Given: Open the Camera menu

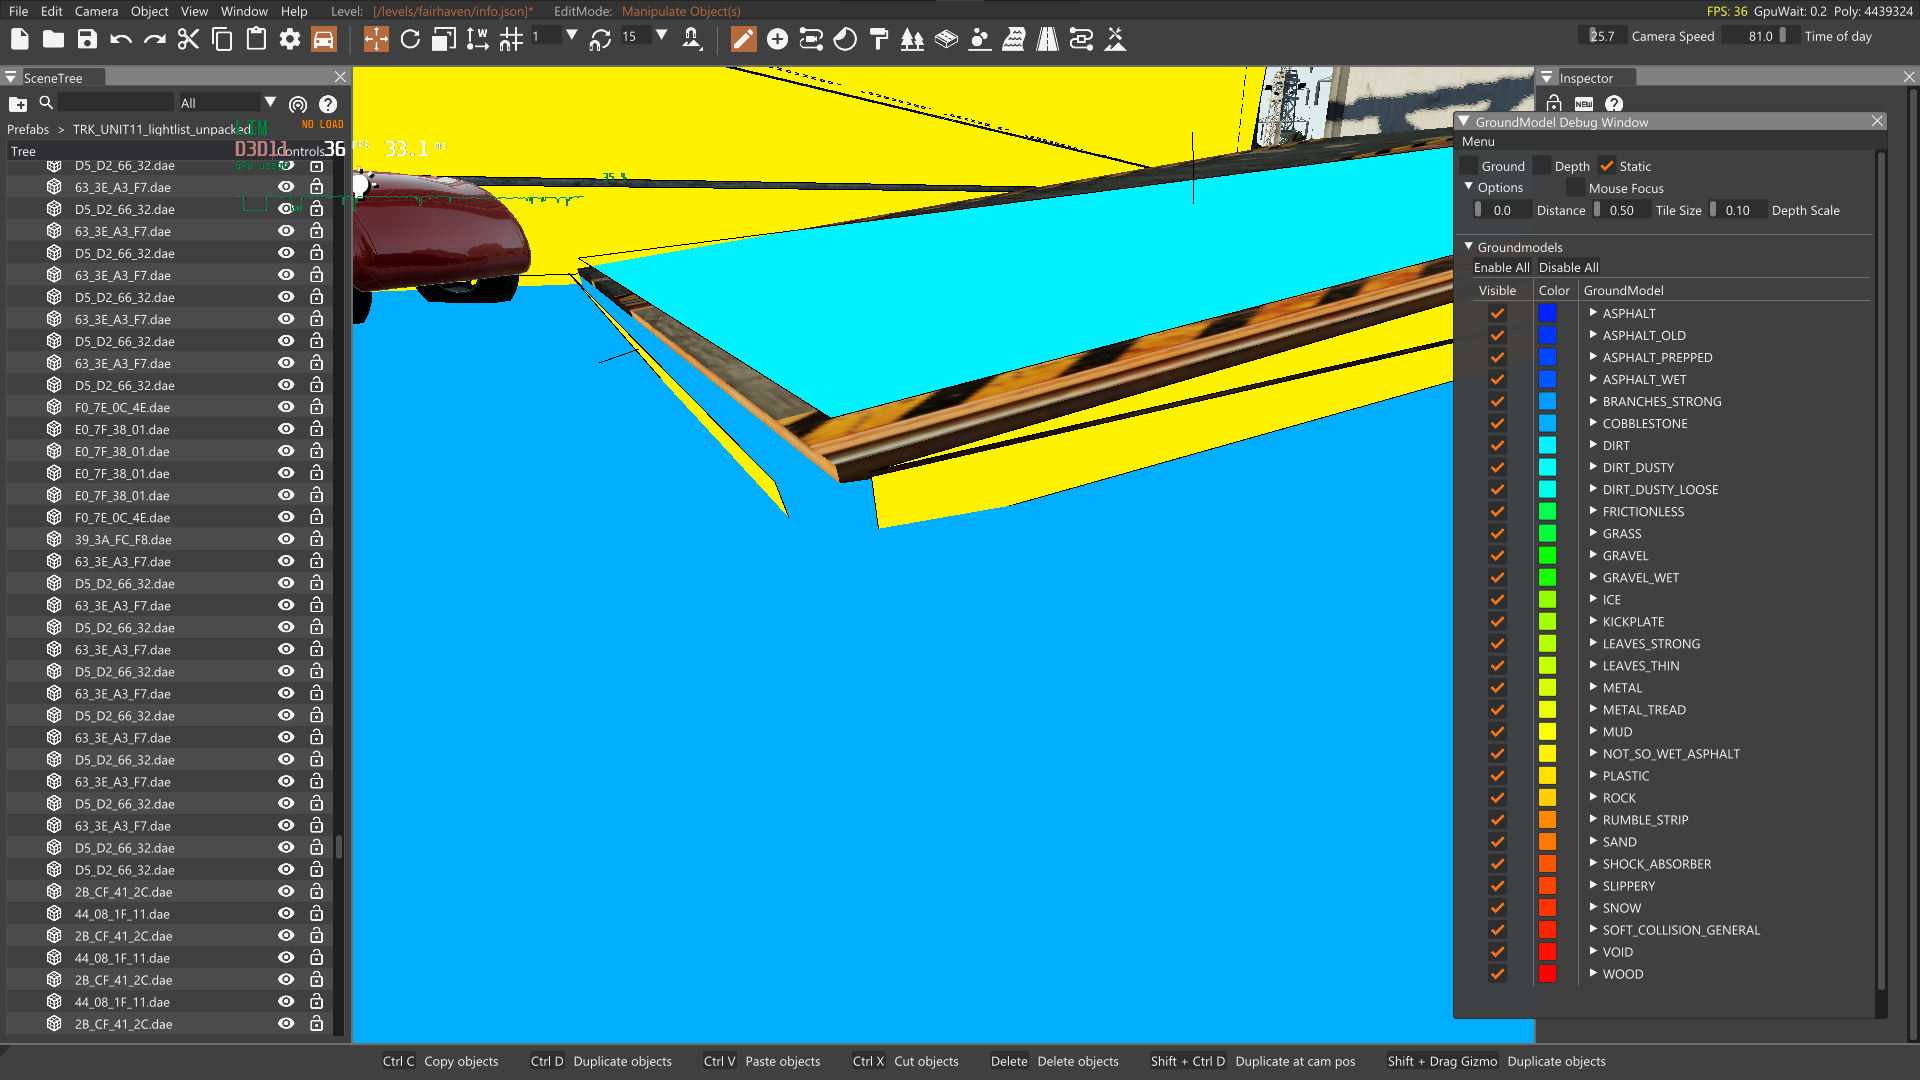Looking at the screenshot, I should click(x=96, y=11).
